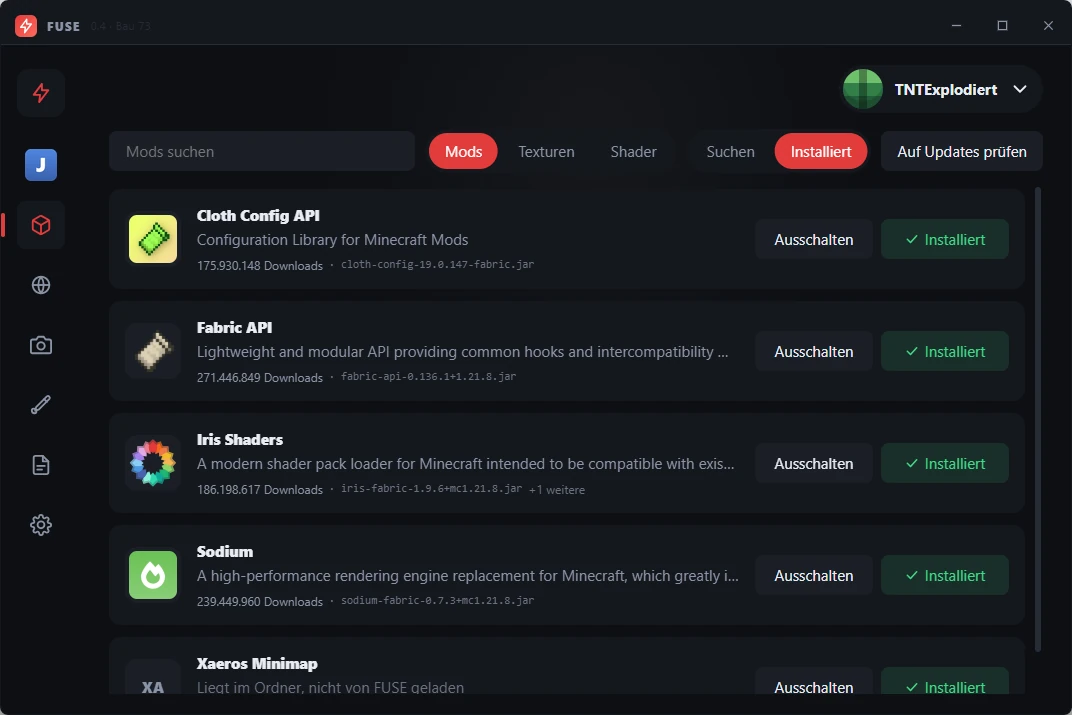Select the Installiert filter tab
1072x715 pixels.
click(x=821, y=152)
